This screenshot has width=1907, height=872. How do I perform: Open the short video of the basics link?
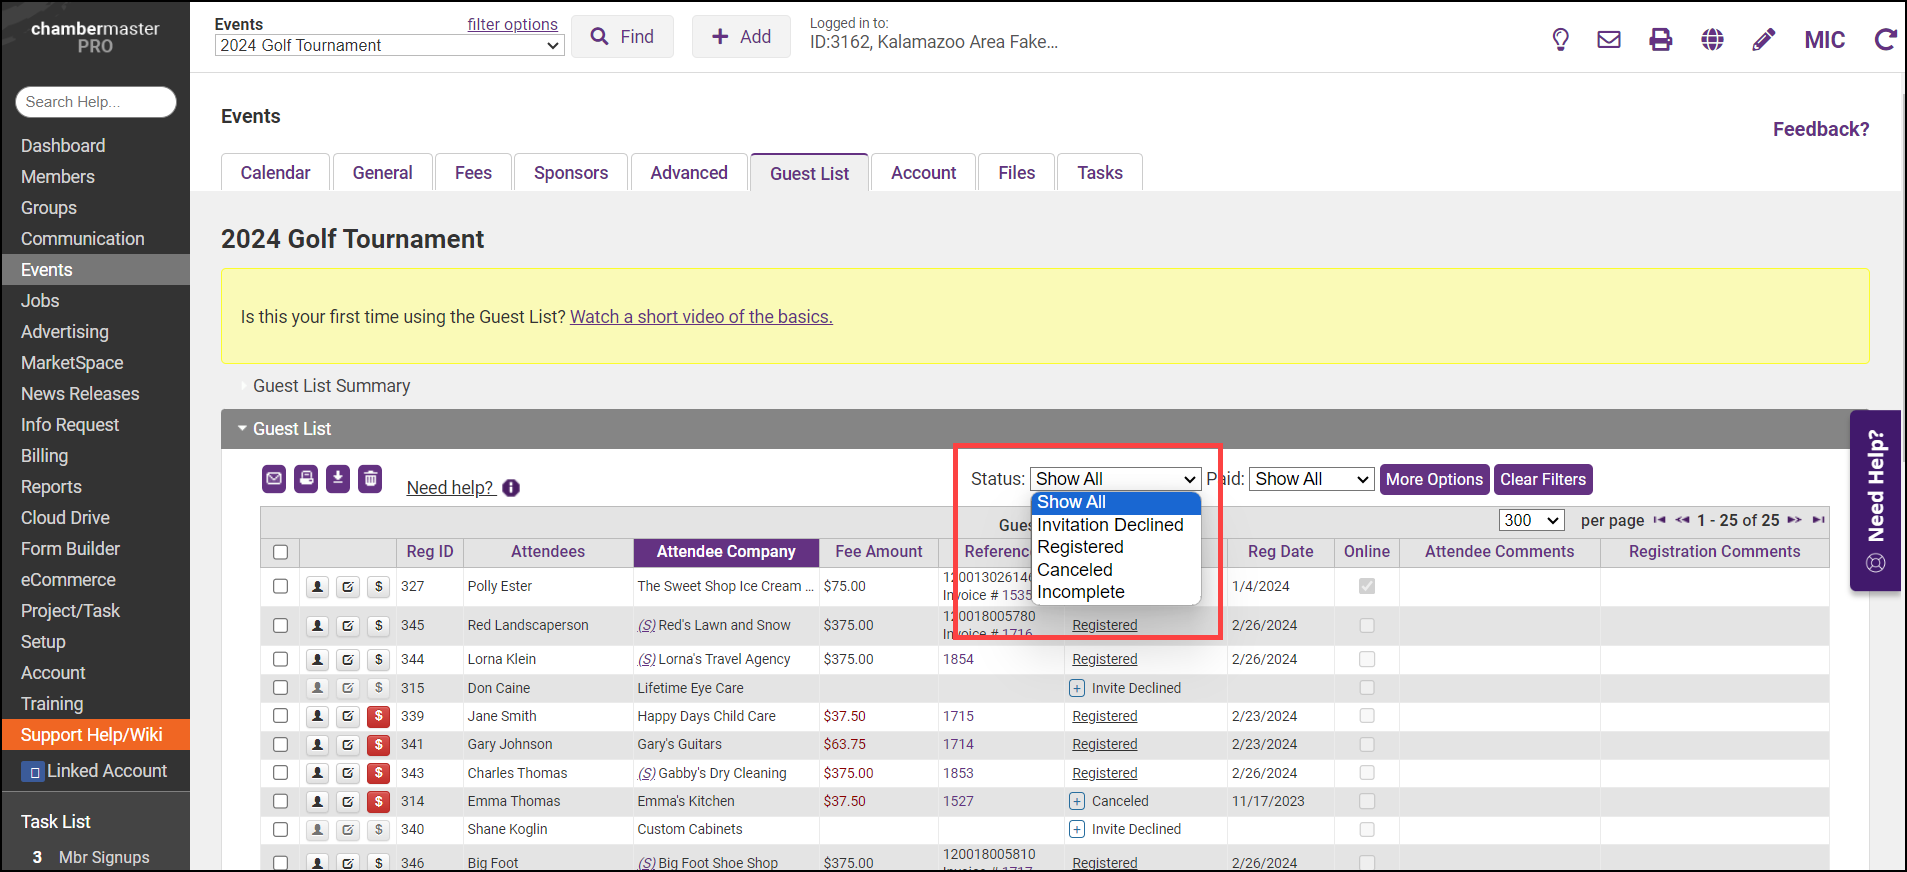[x=701, y=317]
